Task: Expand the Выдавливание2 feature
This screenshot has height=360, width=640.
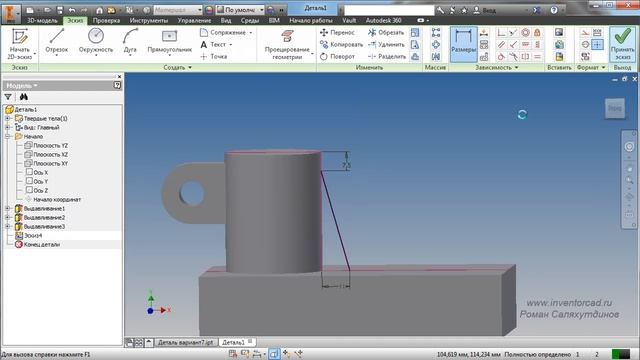Action: click(7, 218)
